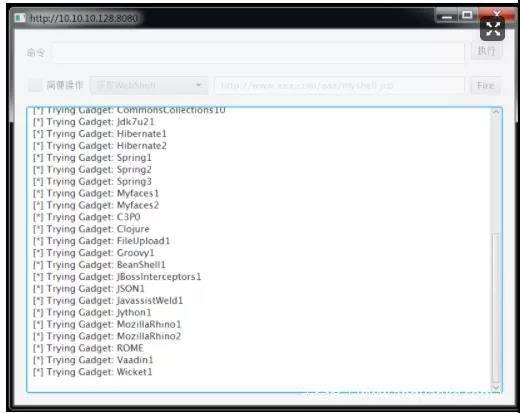Viewport: 520px width, 413px height.
Task: Click the shell URL input field
Action: pyautogui.click(x=340, y=85)
